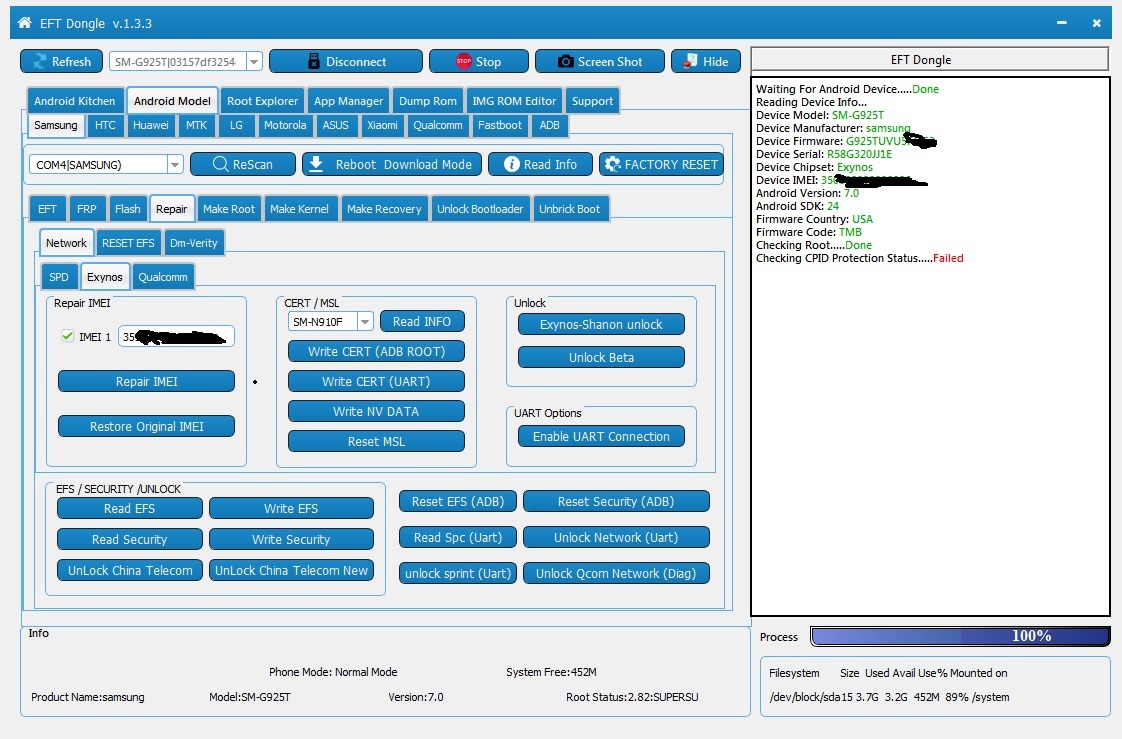Open the ADB tab
This screenshot has width=1122, height=739.
(550, 125)
